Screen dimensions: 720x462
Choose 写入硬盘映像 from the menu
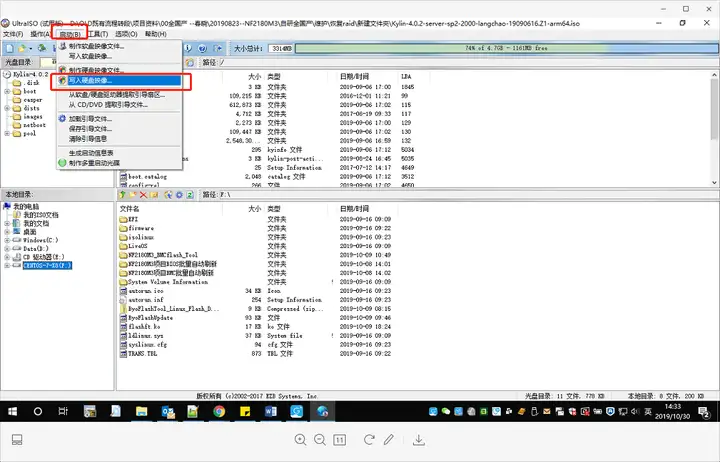pyautogui.click(x=119, y=81)
